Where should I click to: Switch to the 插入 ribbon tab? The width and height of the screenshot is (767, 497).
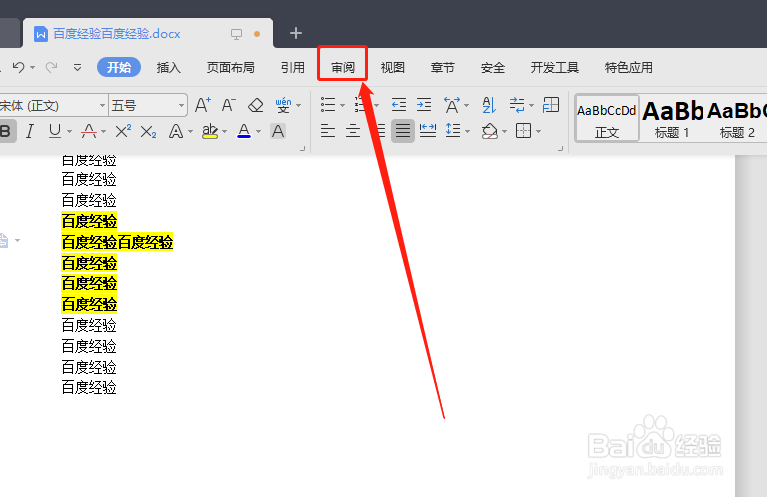coord(169,68)
